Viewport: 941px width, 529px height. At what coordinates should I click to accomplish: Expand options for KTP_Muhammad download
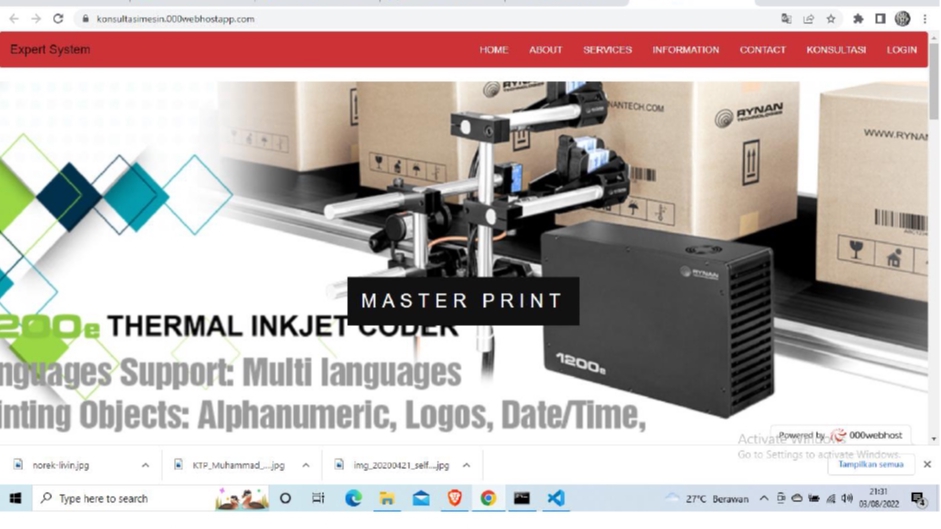click(x=306, y=465)
